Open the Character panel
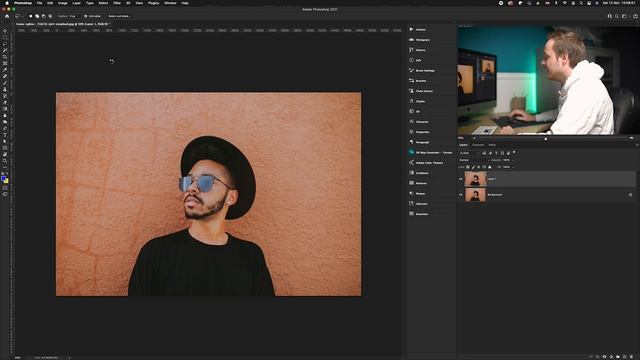 [419, 122]
